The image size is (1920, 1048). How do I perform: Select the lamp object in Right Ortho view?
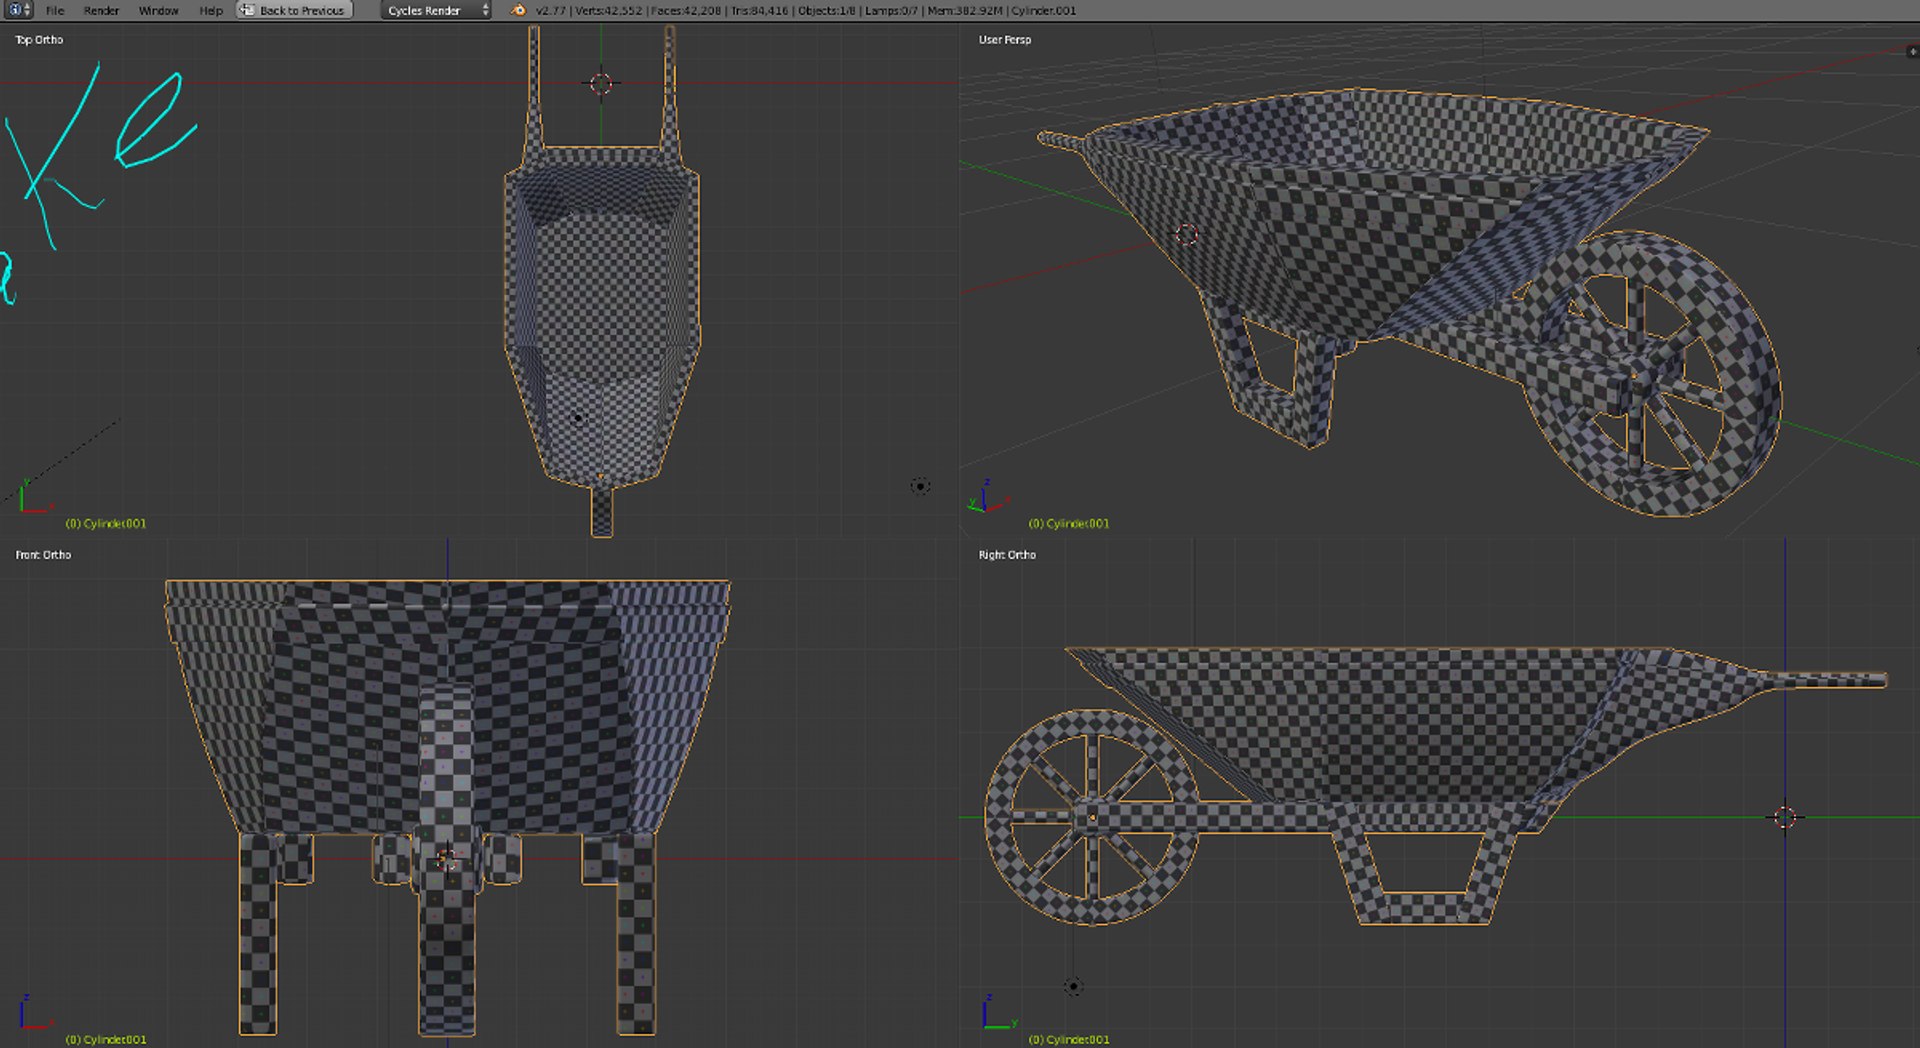1073,986
